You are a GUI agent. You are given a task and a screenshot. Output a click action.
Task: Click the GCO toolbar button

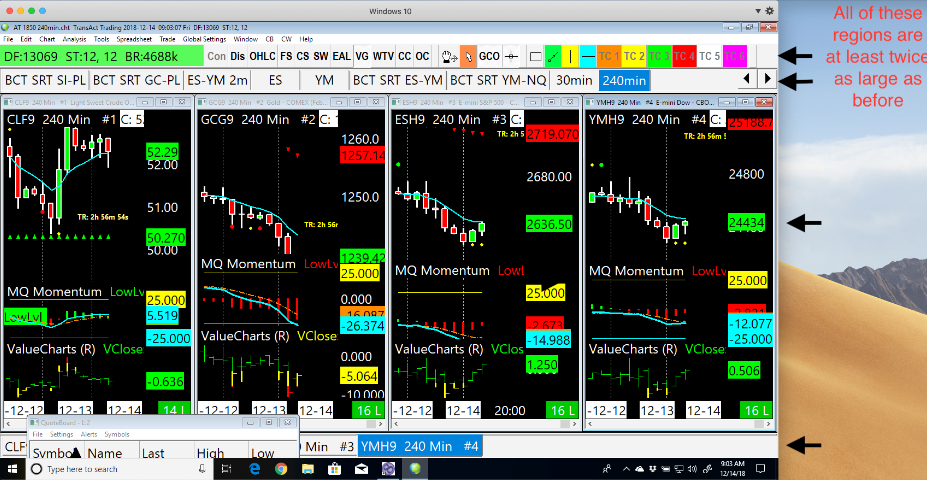pos(489,57)
